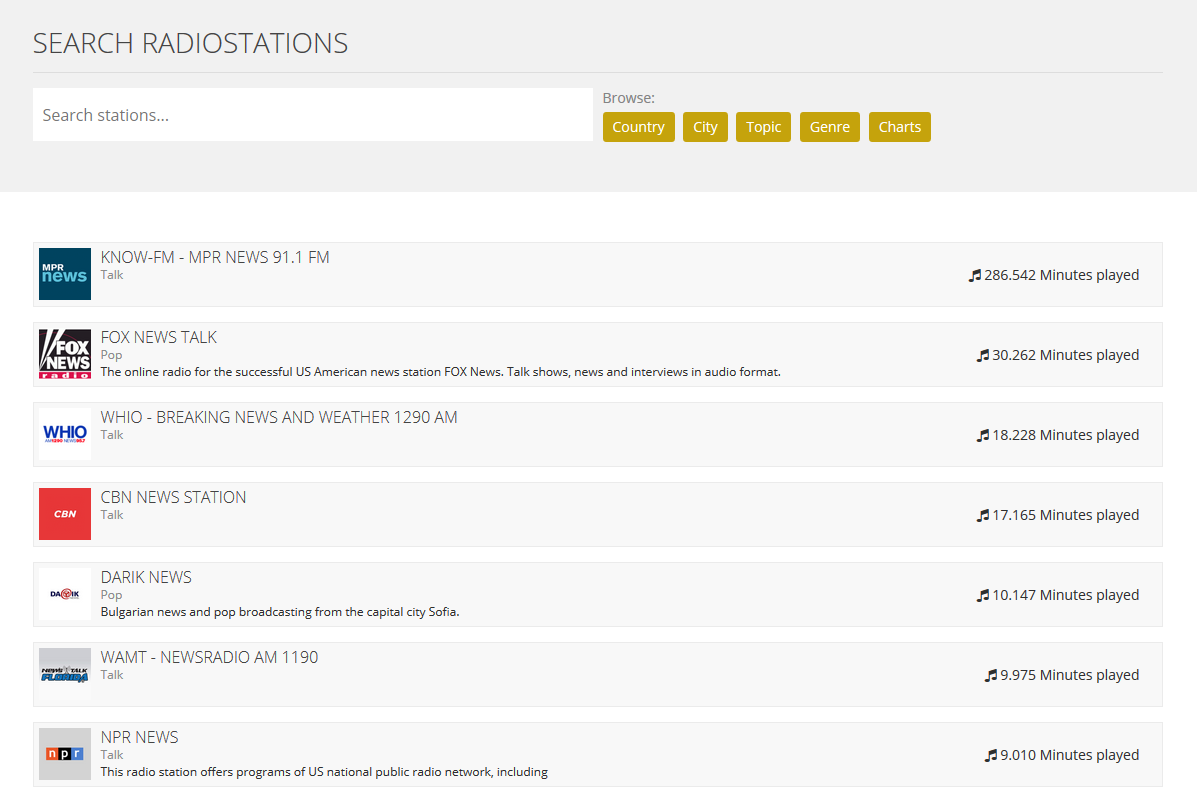Open CBN NEWS STATION title
The height and width of the screenshot is (794, 1197).
click(173, 498)
